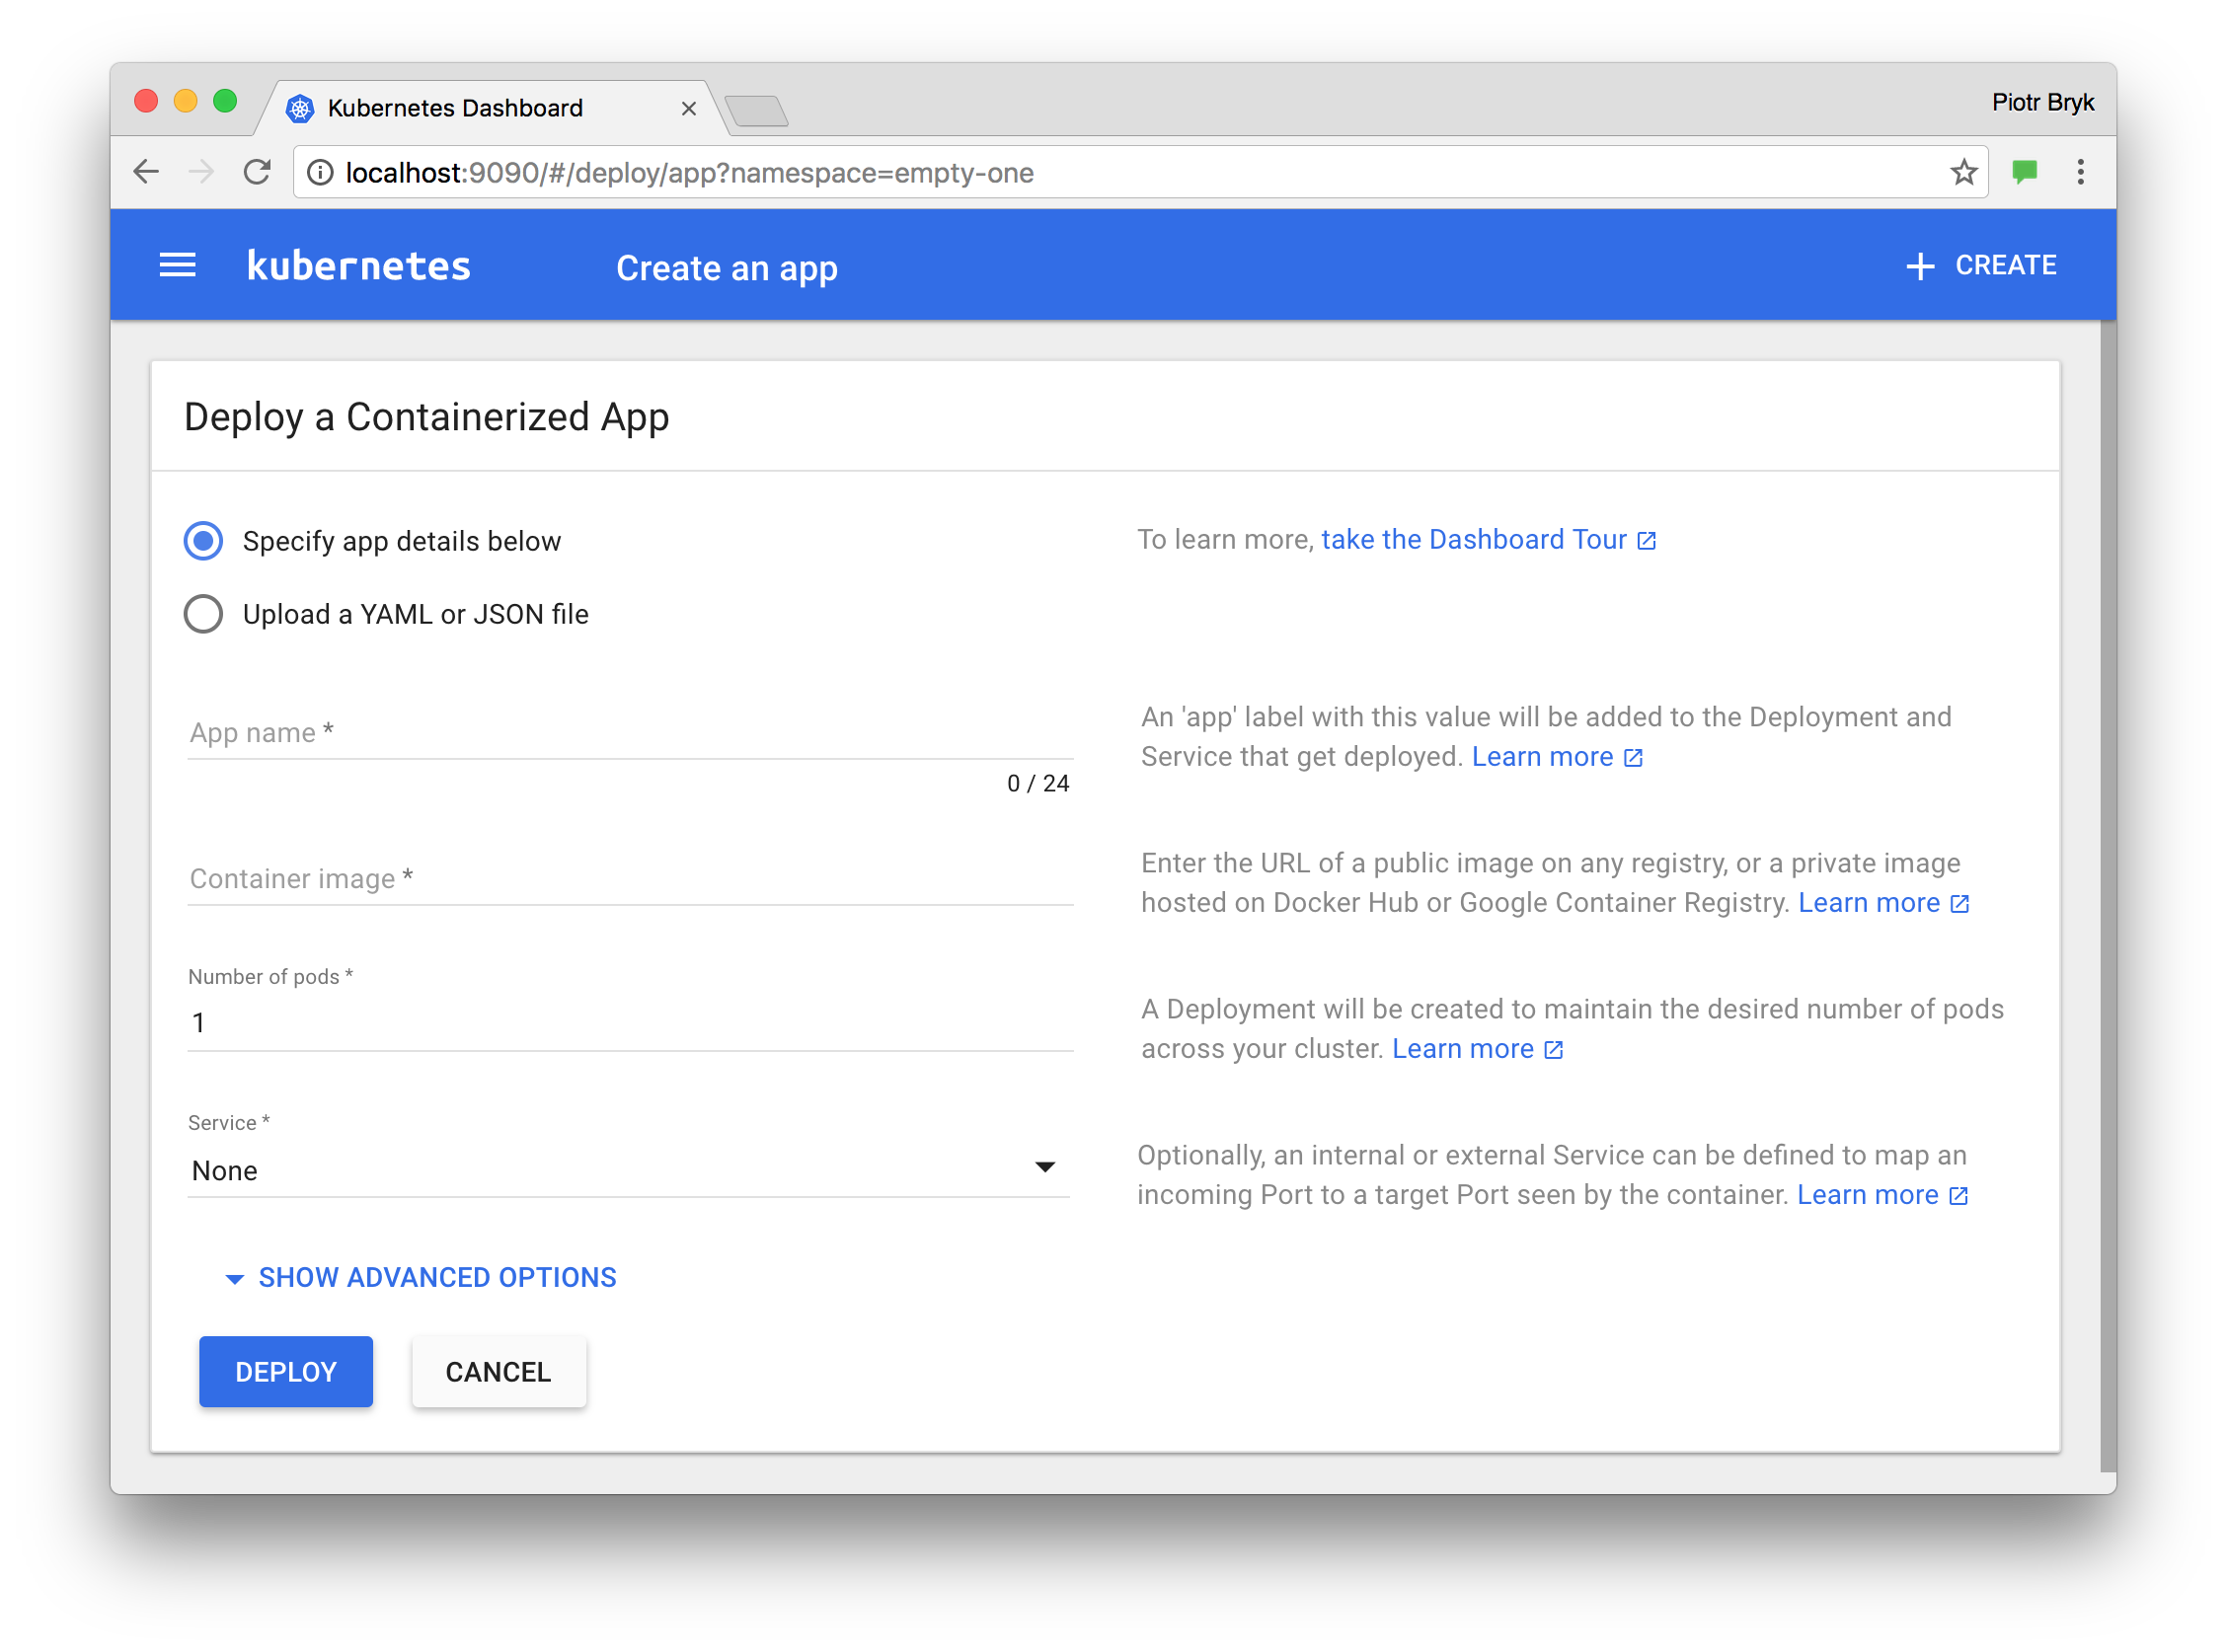
Task: Select 'Specify app details below' radio button
Action: (x=204, y=540)
